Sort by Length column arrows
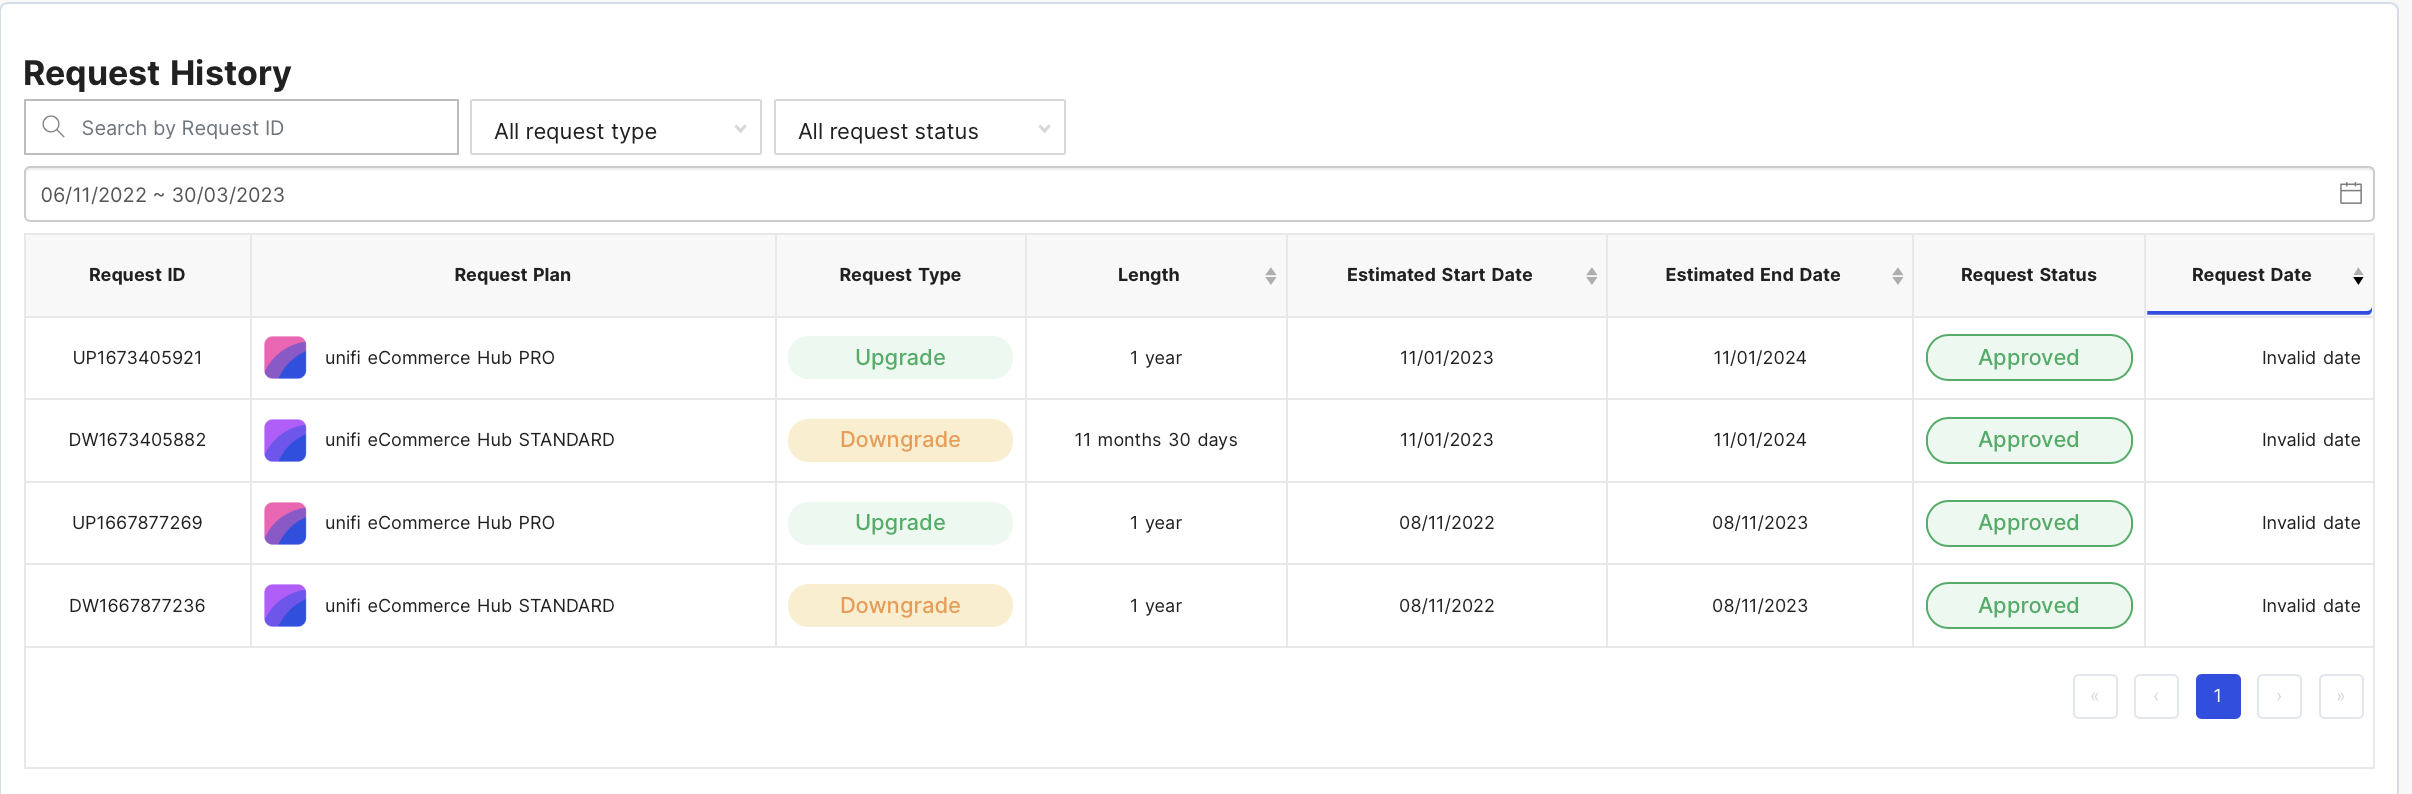2412x794 pixels. pos(1270,276)
